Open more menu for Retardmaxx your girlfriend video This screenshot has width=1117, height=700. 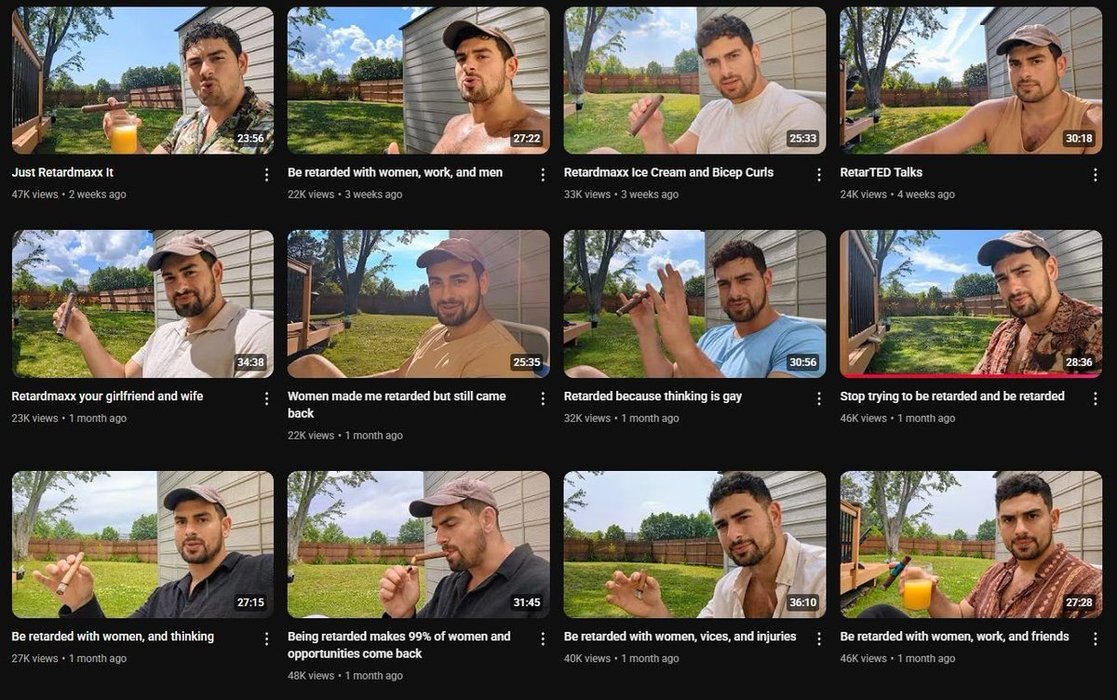(x=266, y=398)
